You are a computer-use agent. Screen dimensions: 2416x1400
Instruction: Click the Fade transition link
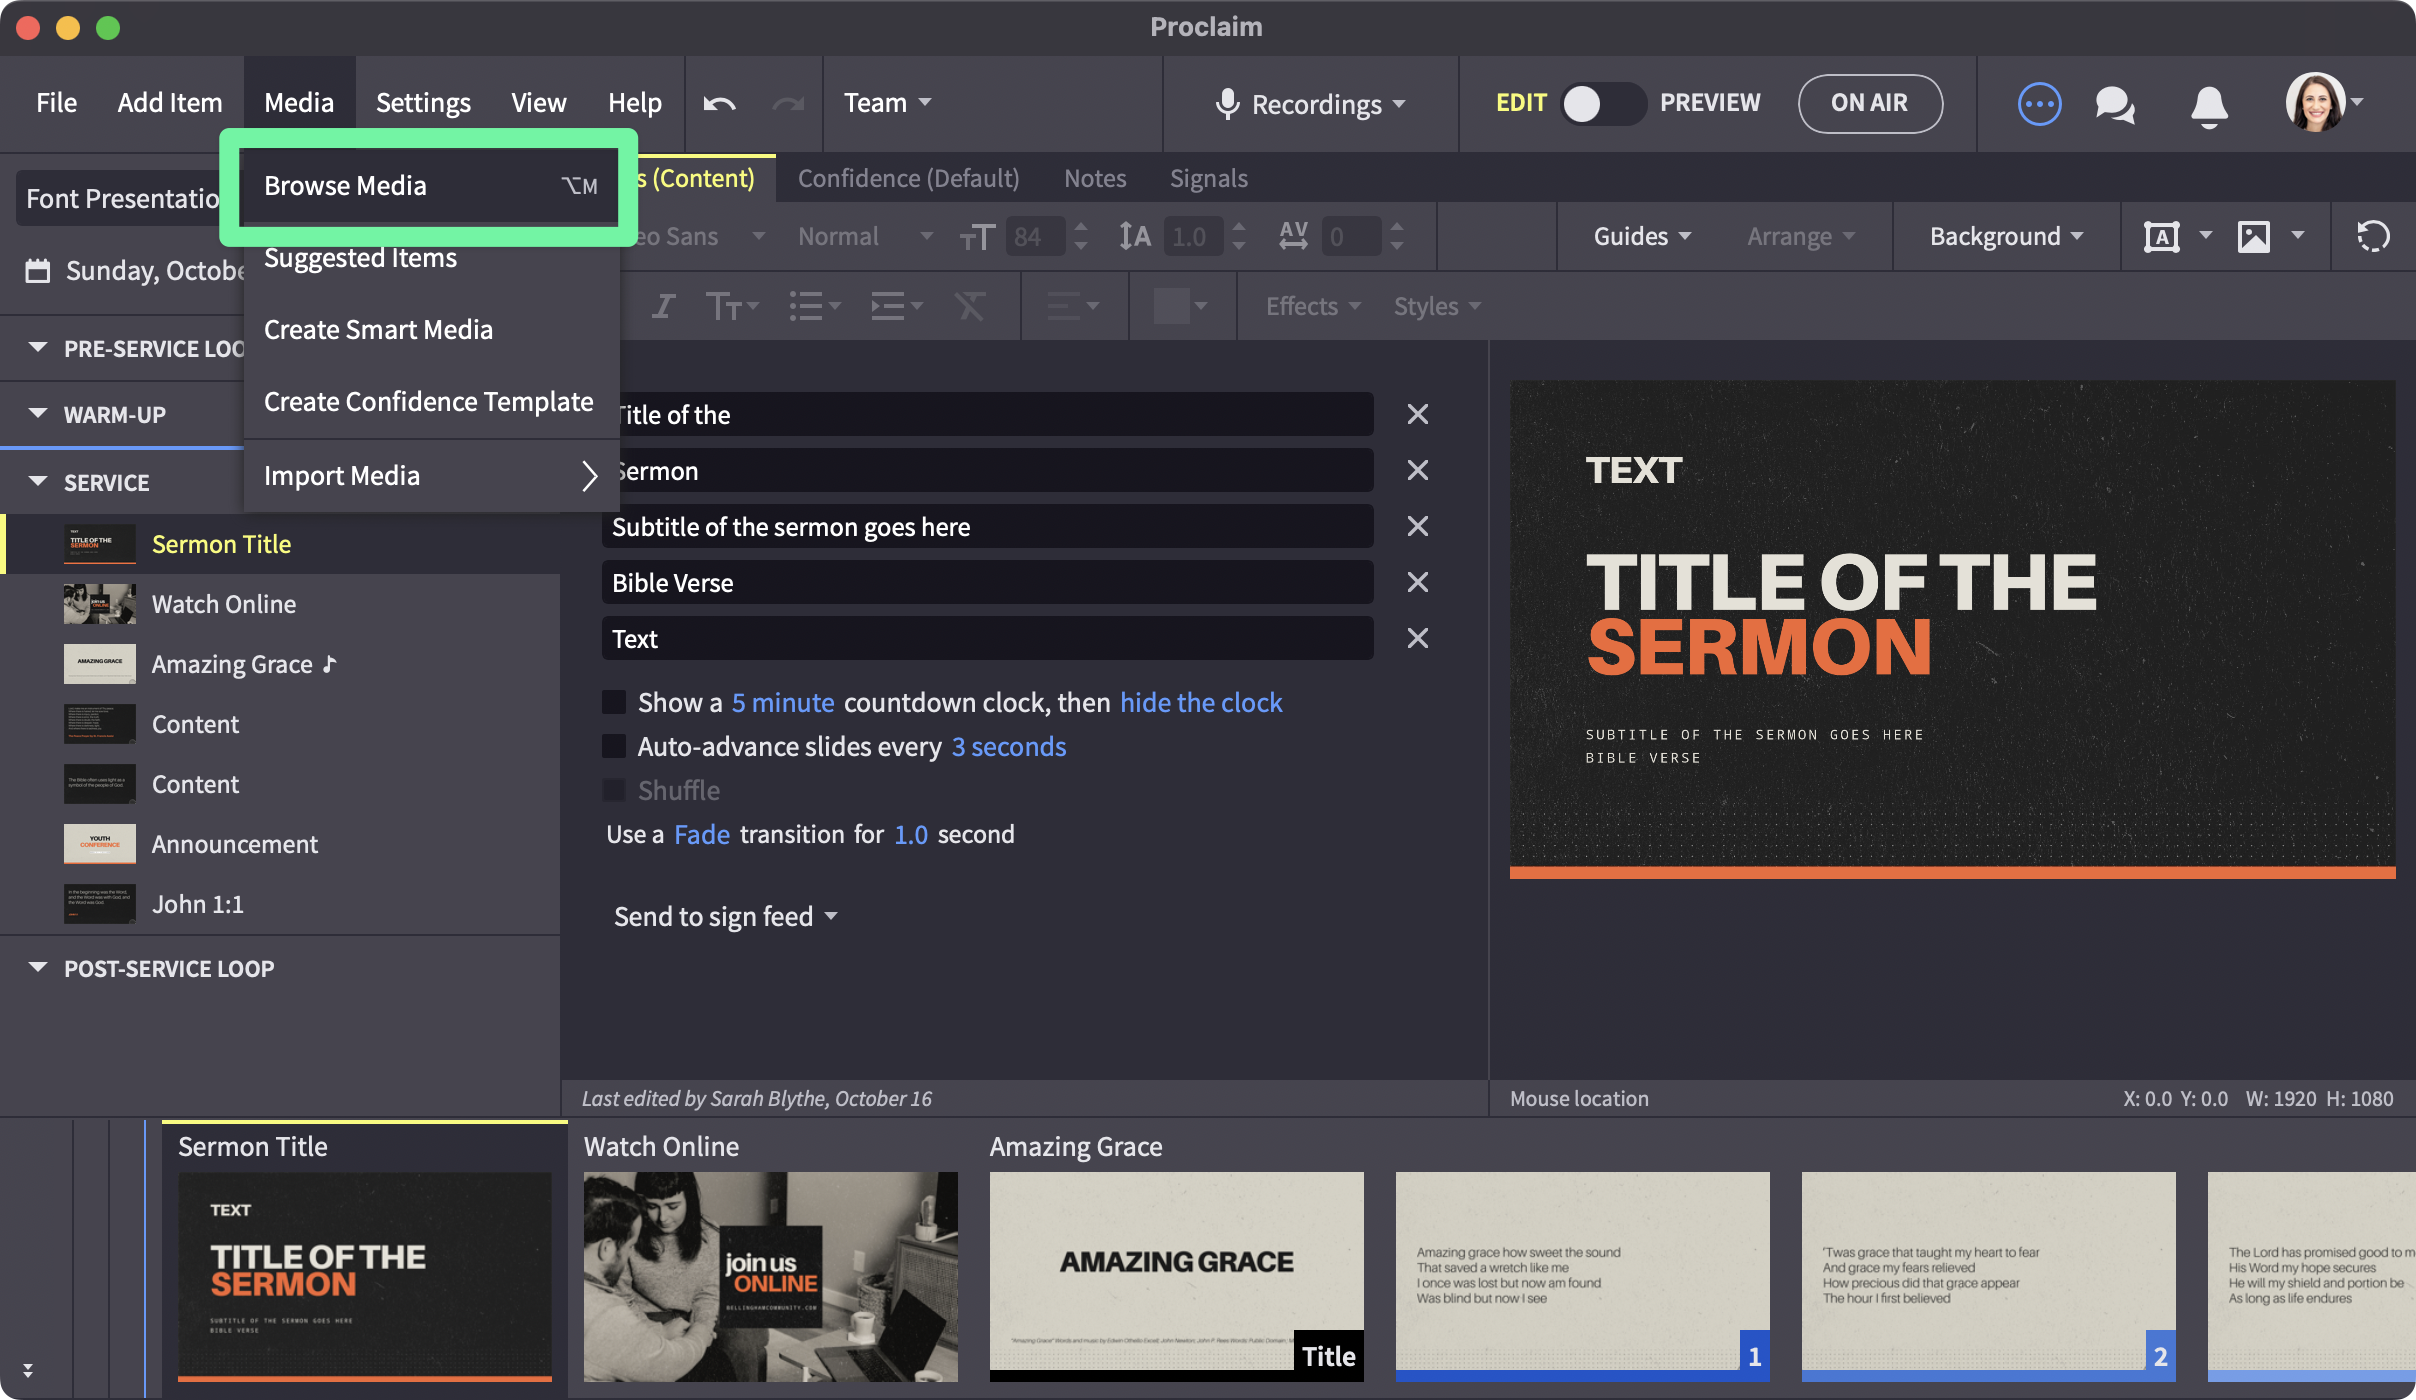click(702, 834)
